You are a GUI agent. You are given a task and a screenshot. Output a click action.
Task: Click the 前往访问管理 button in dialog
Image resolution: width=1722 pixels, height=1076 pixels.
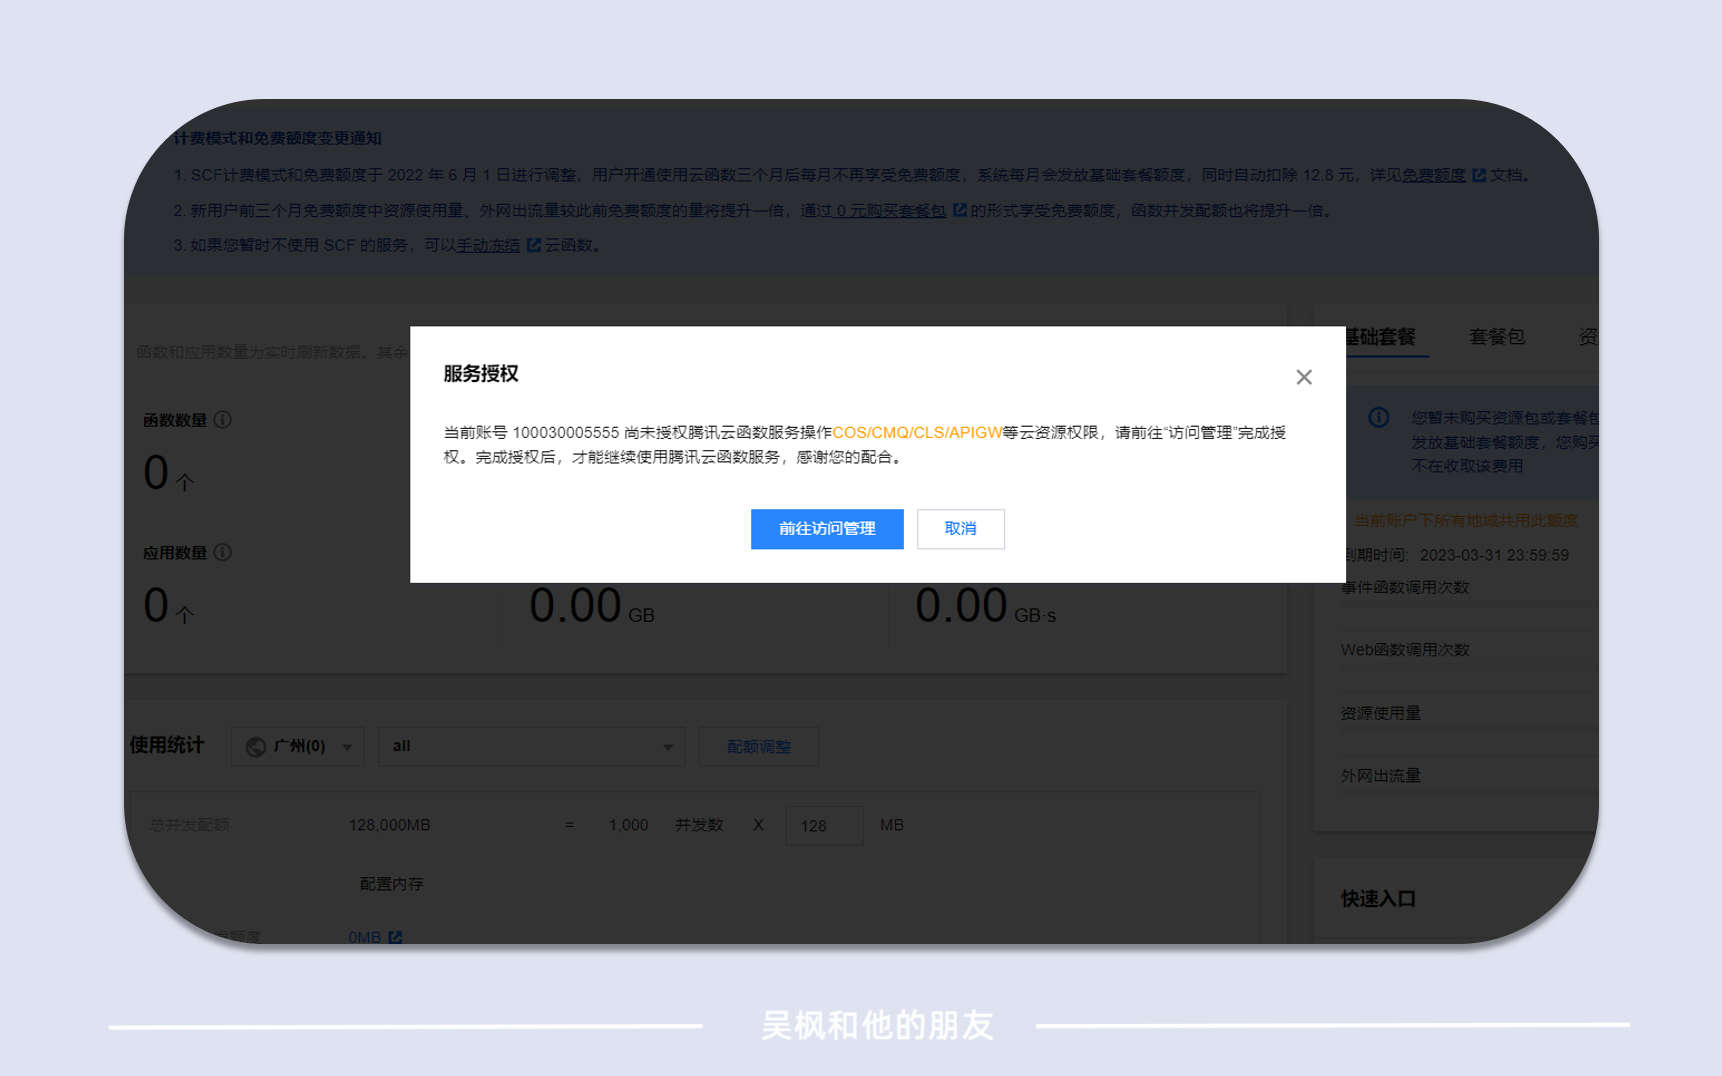pos(827,529)
